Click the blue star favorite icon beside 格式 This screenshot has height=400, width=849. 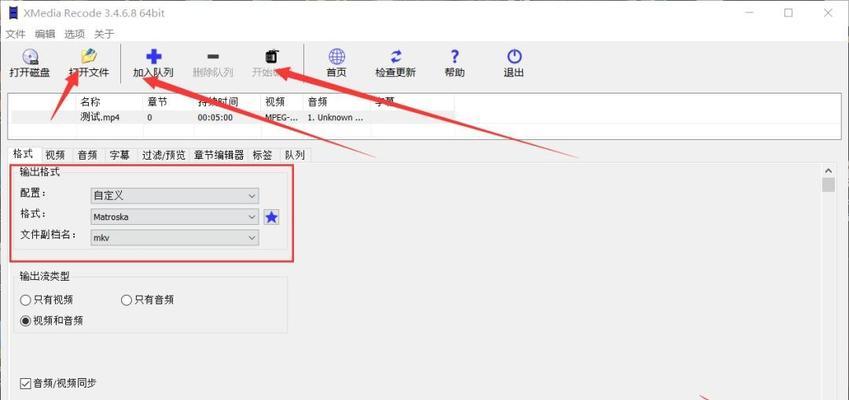[271, 217]
